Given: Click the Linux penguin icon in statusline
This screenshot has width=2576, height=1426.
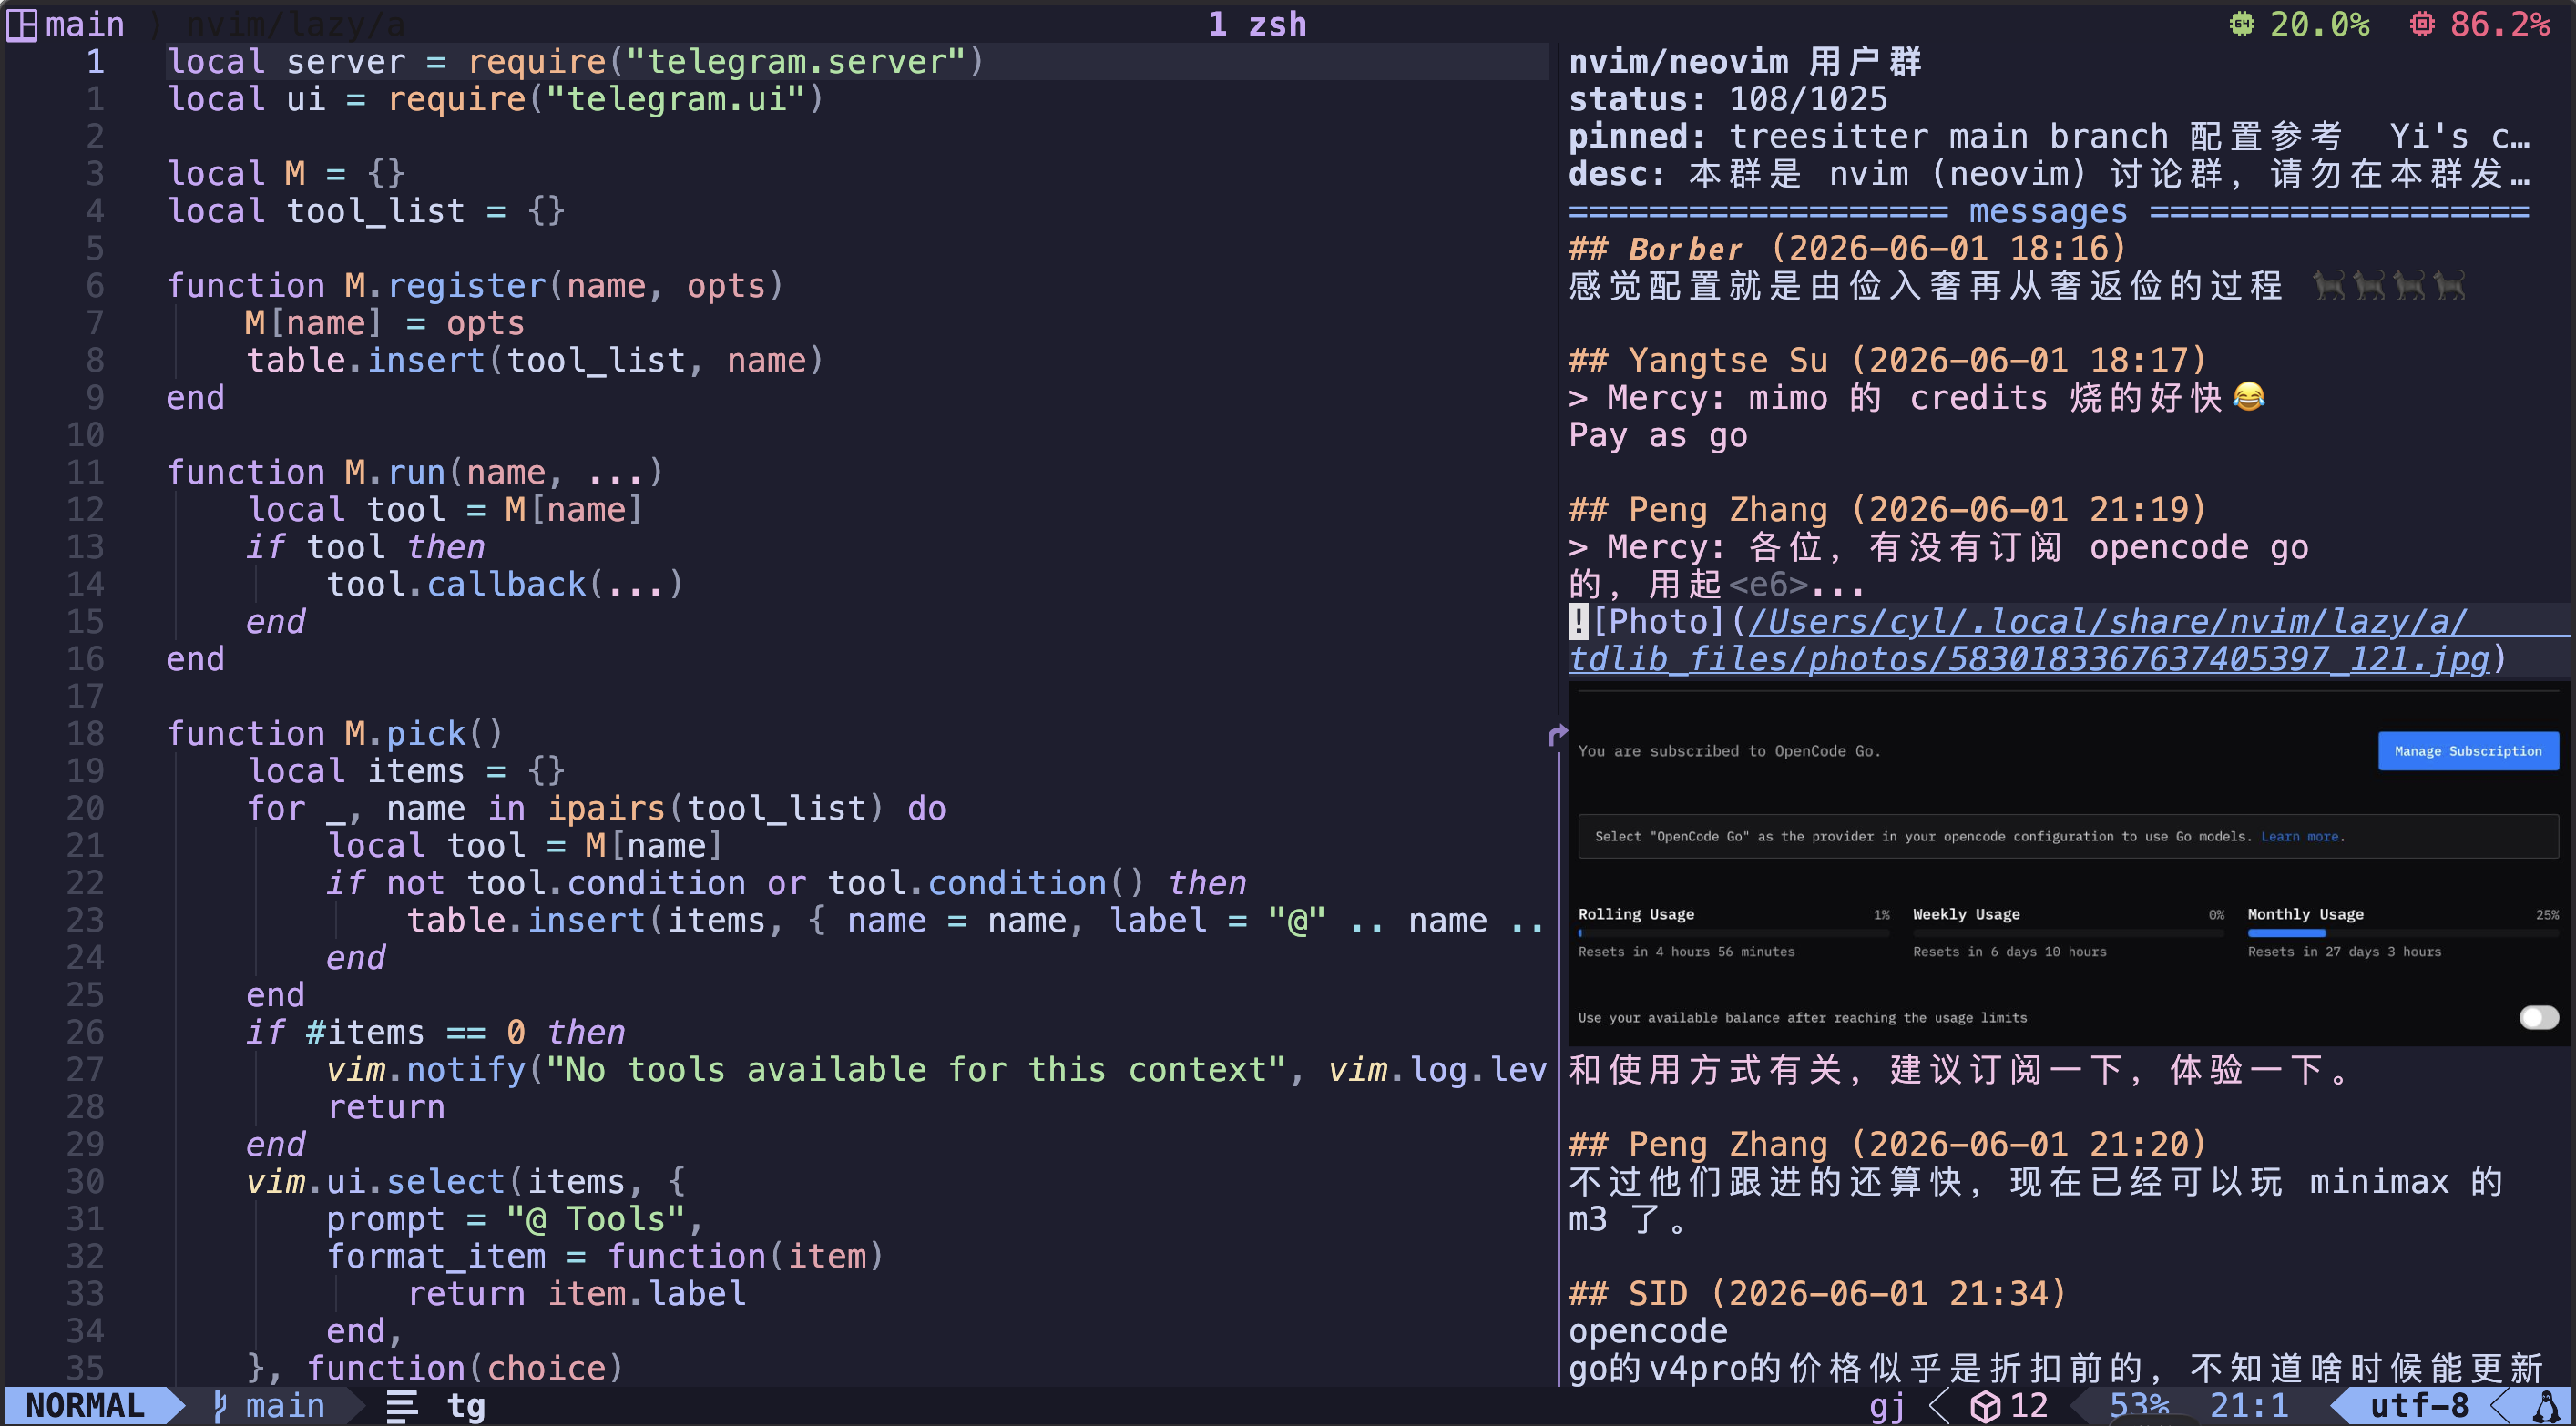Looking at the screenshot, I should pos(2546,1406).
